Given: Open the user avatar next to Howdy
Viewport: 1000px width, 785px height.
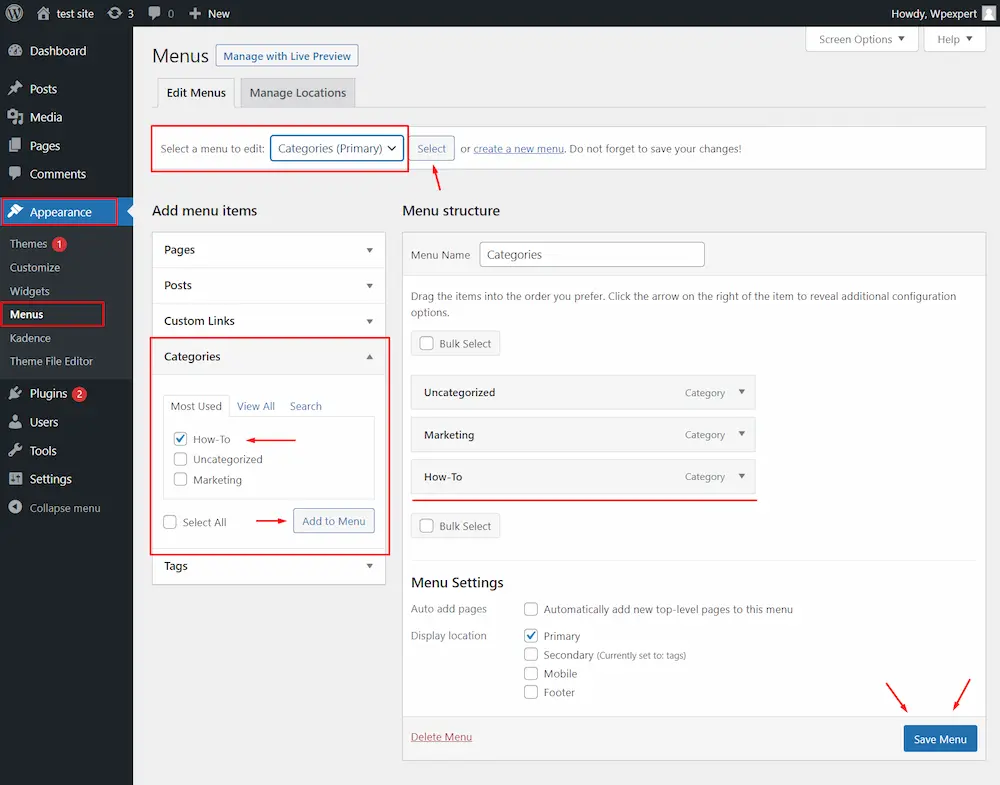Looking at the screenshot, I should [989, 13].
